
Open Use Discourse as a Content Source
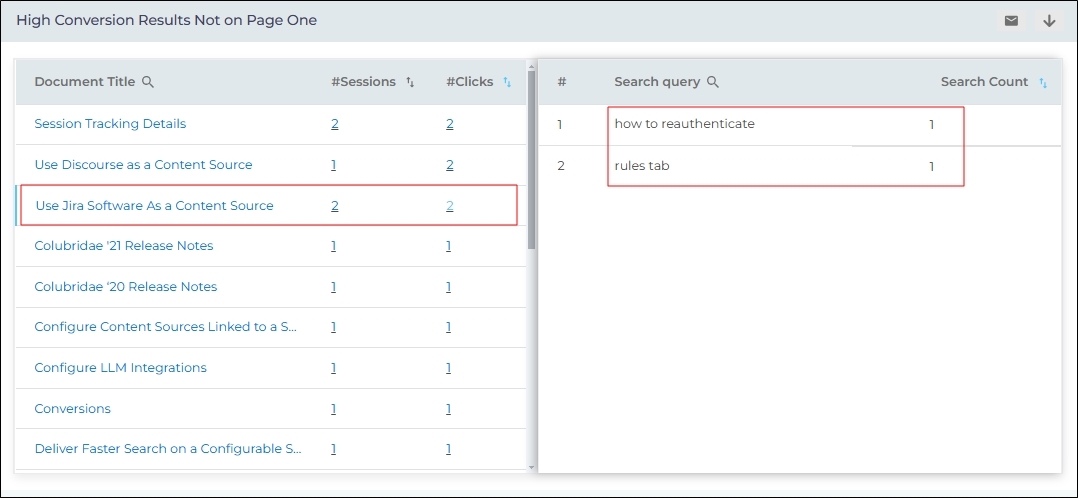(143, 165)
